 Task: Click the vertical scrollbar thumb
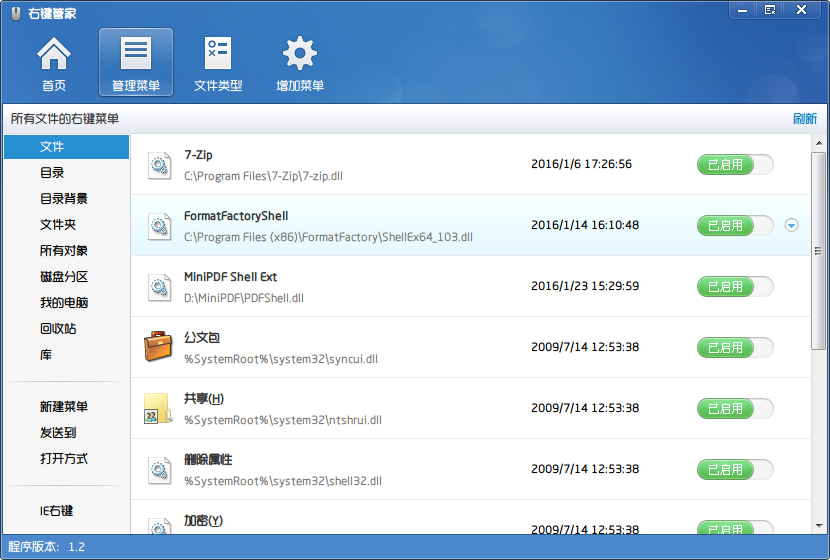pyautogui.click(x=819, y=251)
